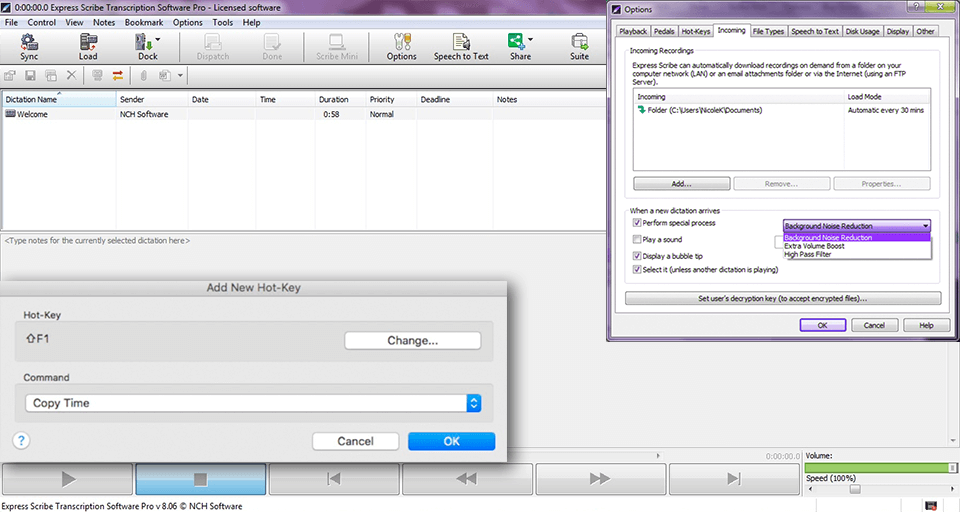Switch to the Hot-Keys tab

click(696, 31)
